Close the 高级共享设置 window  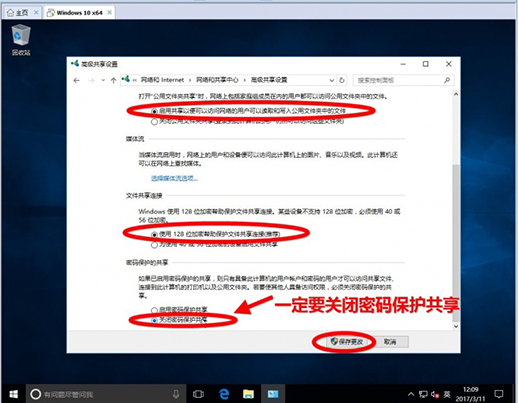click(449, 64)
